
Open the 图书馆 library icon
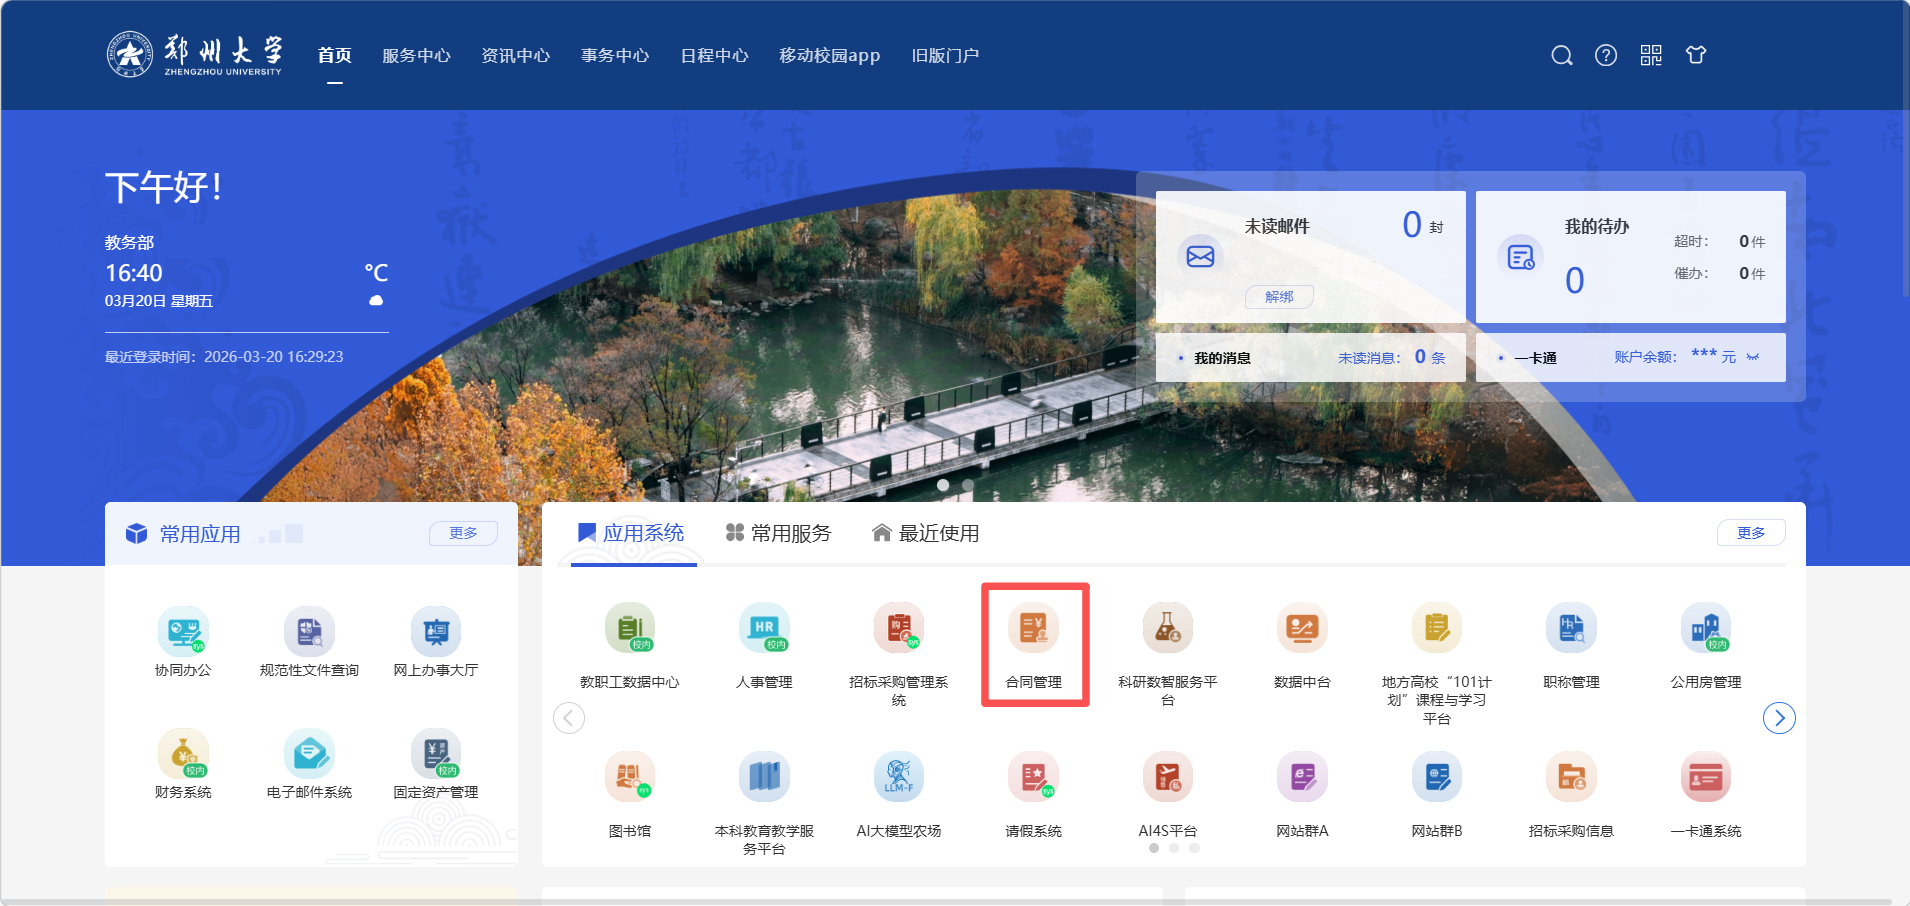(x=629, y=778)
